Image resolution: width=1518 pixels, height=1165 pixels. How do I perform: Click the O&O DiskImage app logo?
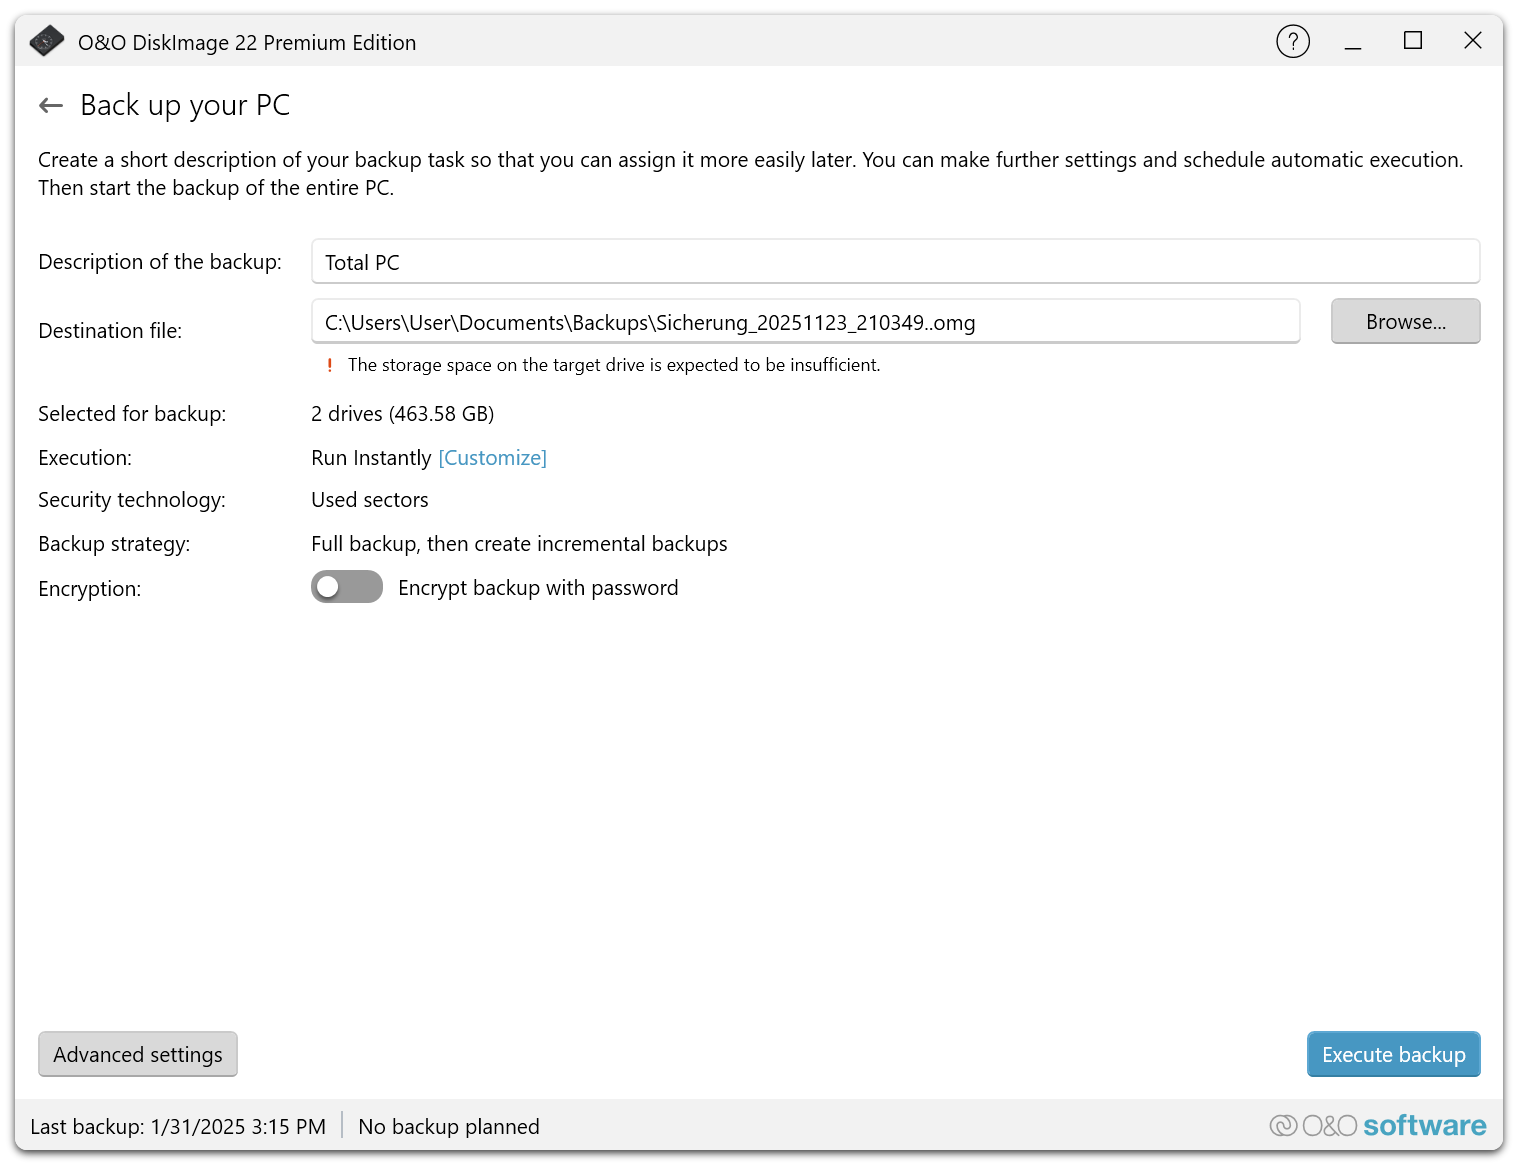click(46, 42)
